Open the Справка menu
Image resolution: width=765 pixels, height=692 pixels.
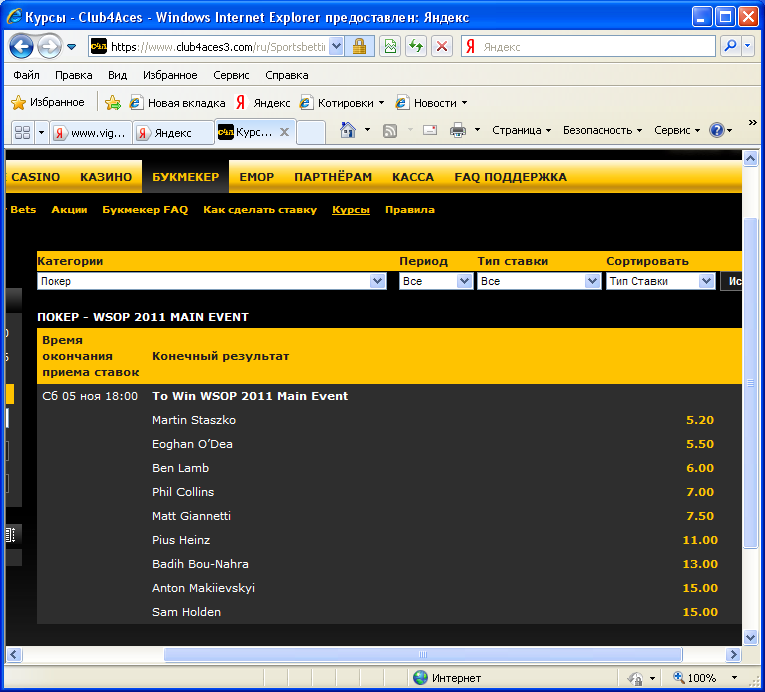287,75
